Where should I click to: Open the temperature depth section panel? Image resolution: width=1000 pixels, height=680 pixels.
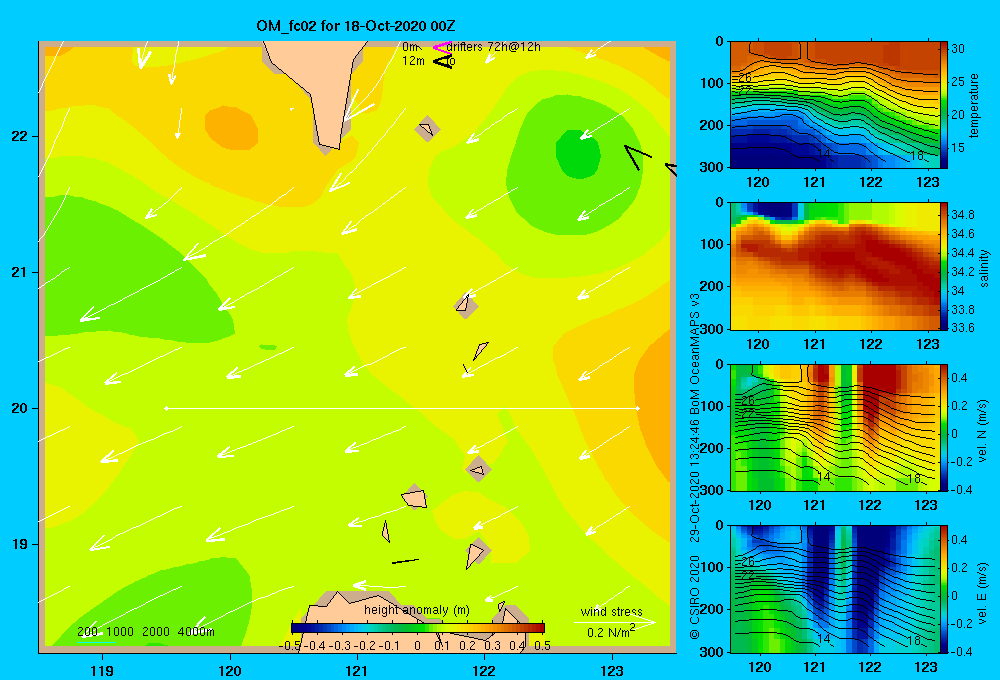pyautogui.click(x=834, y=105)
